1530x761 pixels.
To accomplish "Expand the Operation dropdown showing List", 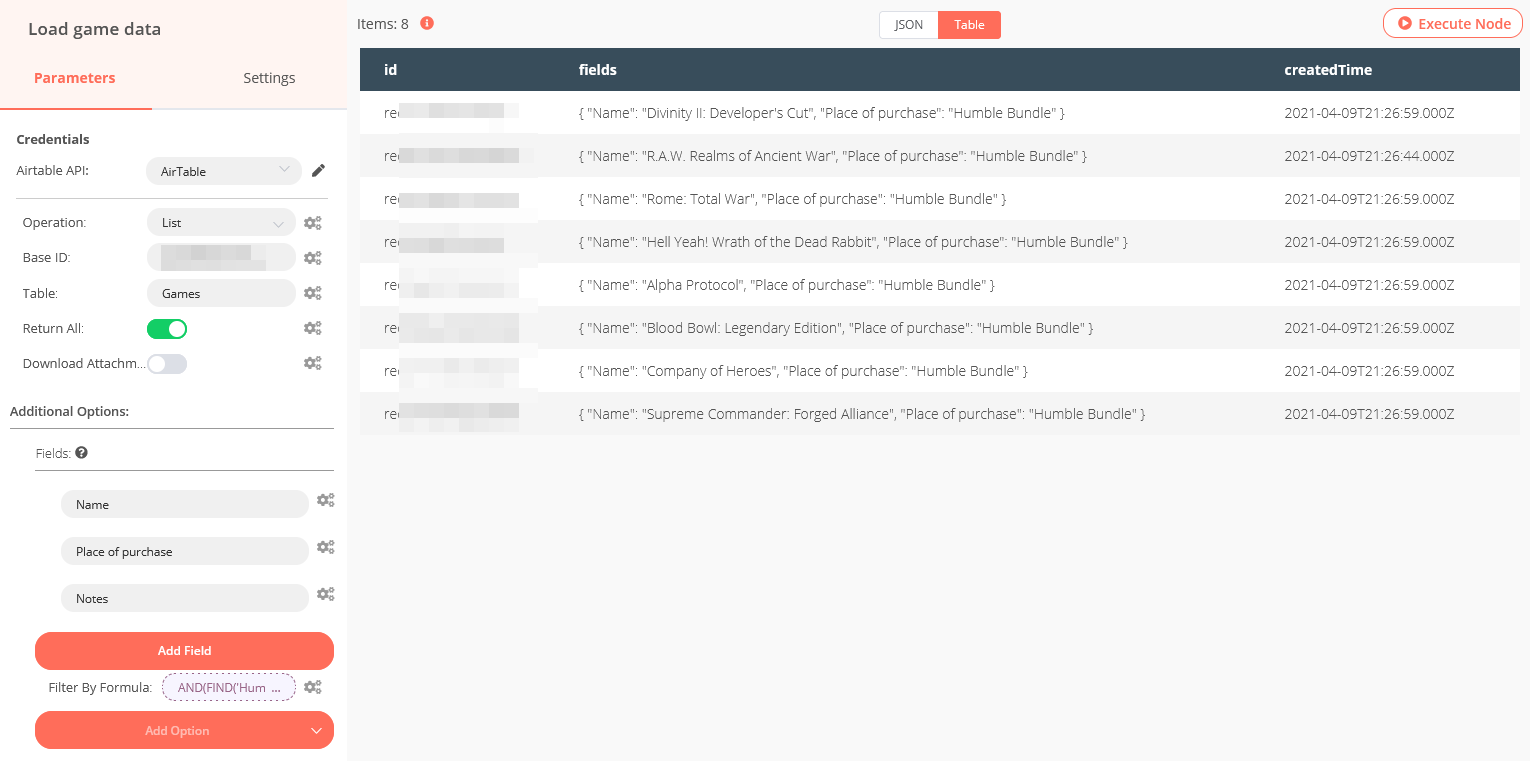I will click(x=221, y=223).
